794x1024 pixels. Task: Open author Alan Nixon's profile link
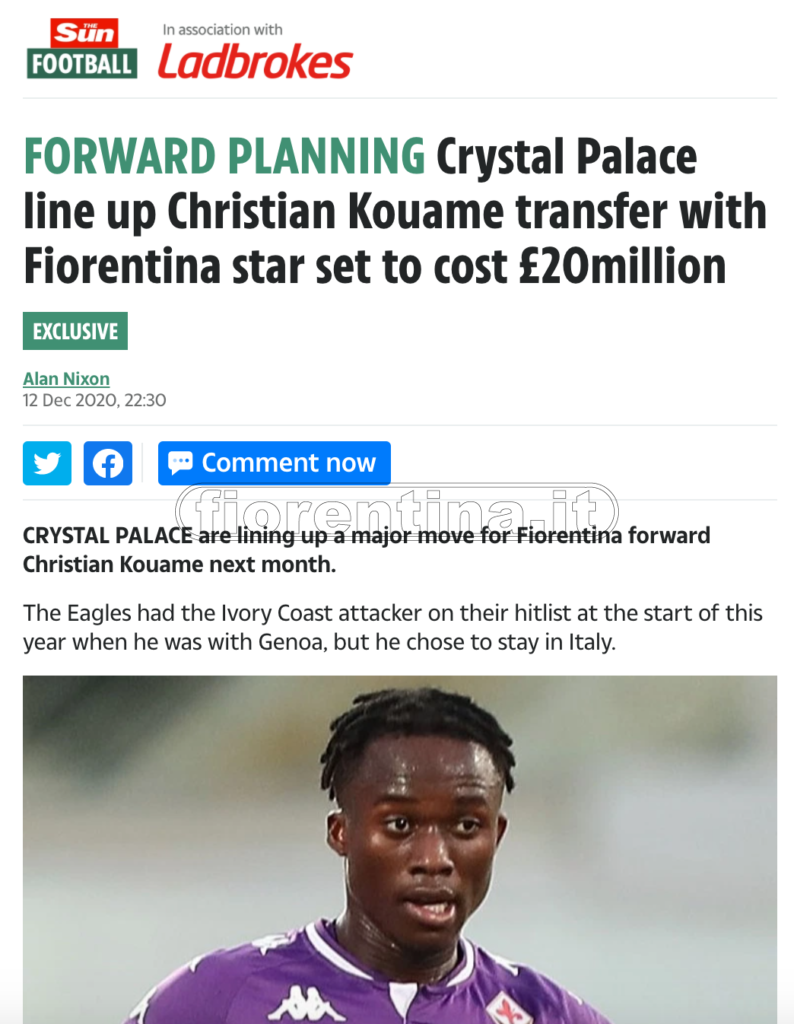(x=66, y=379)
